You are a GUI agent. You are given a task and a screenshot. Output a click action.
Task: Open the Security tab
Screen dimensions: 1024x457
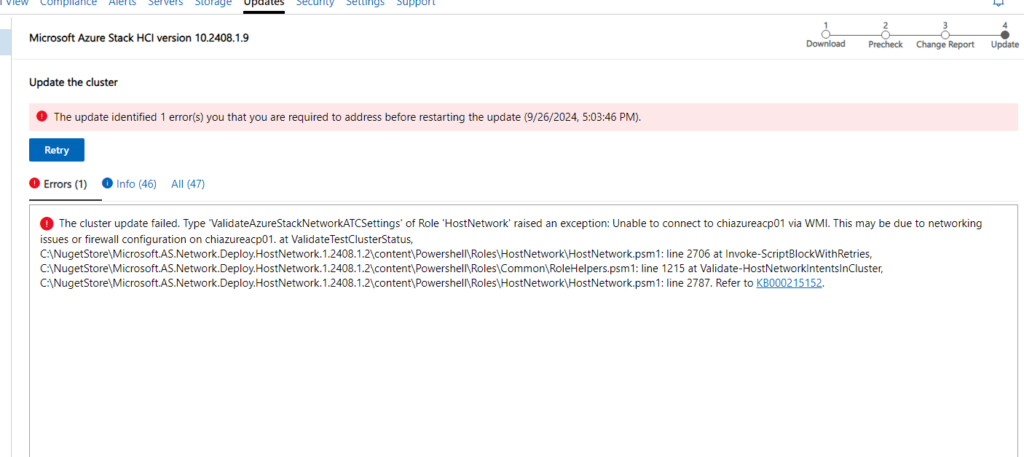point(315,3)
